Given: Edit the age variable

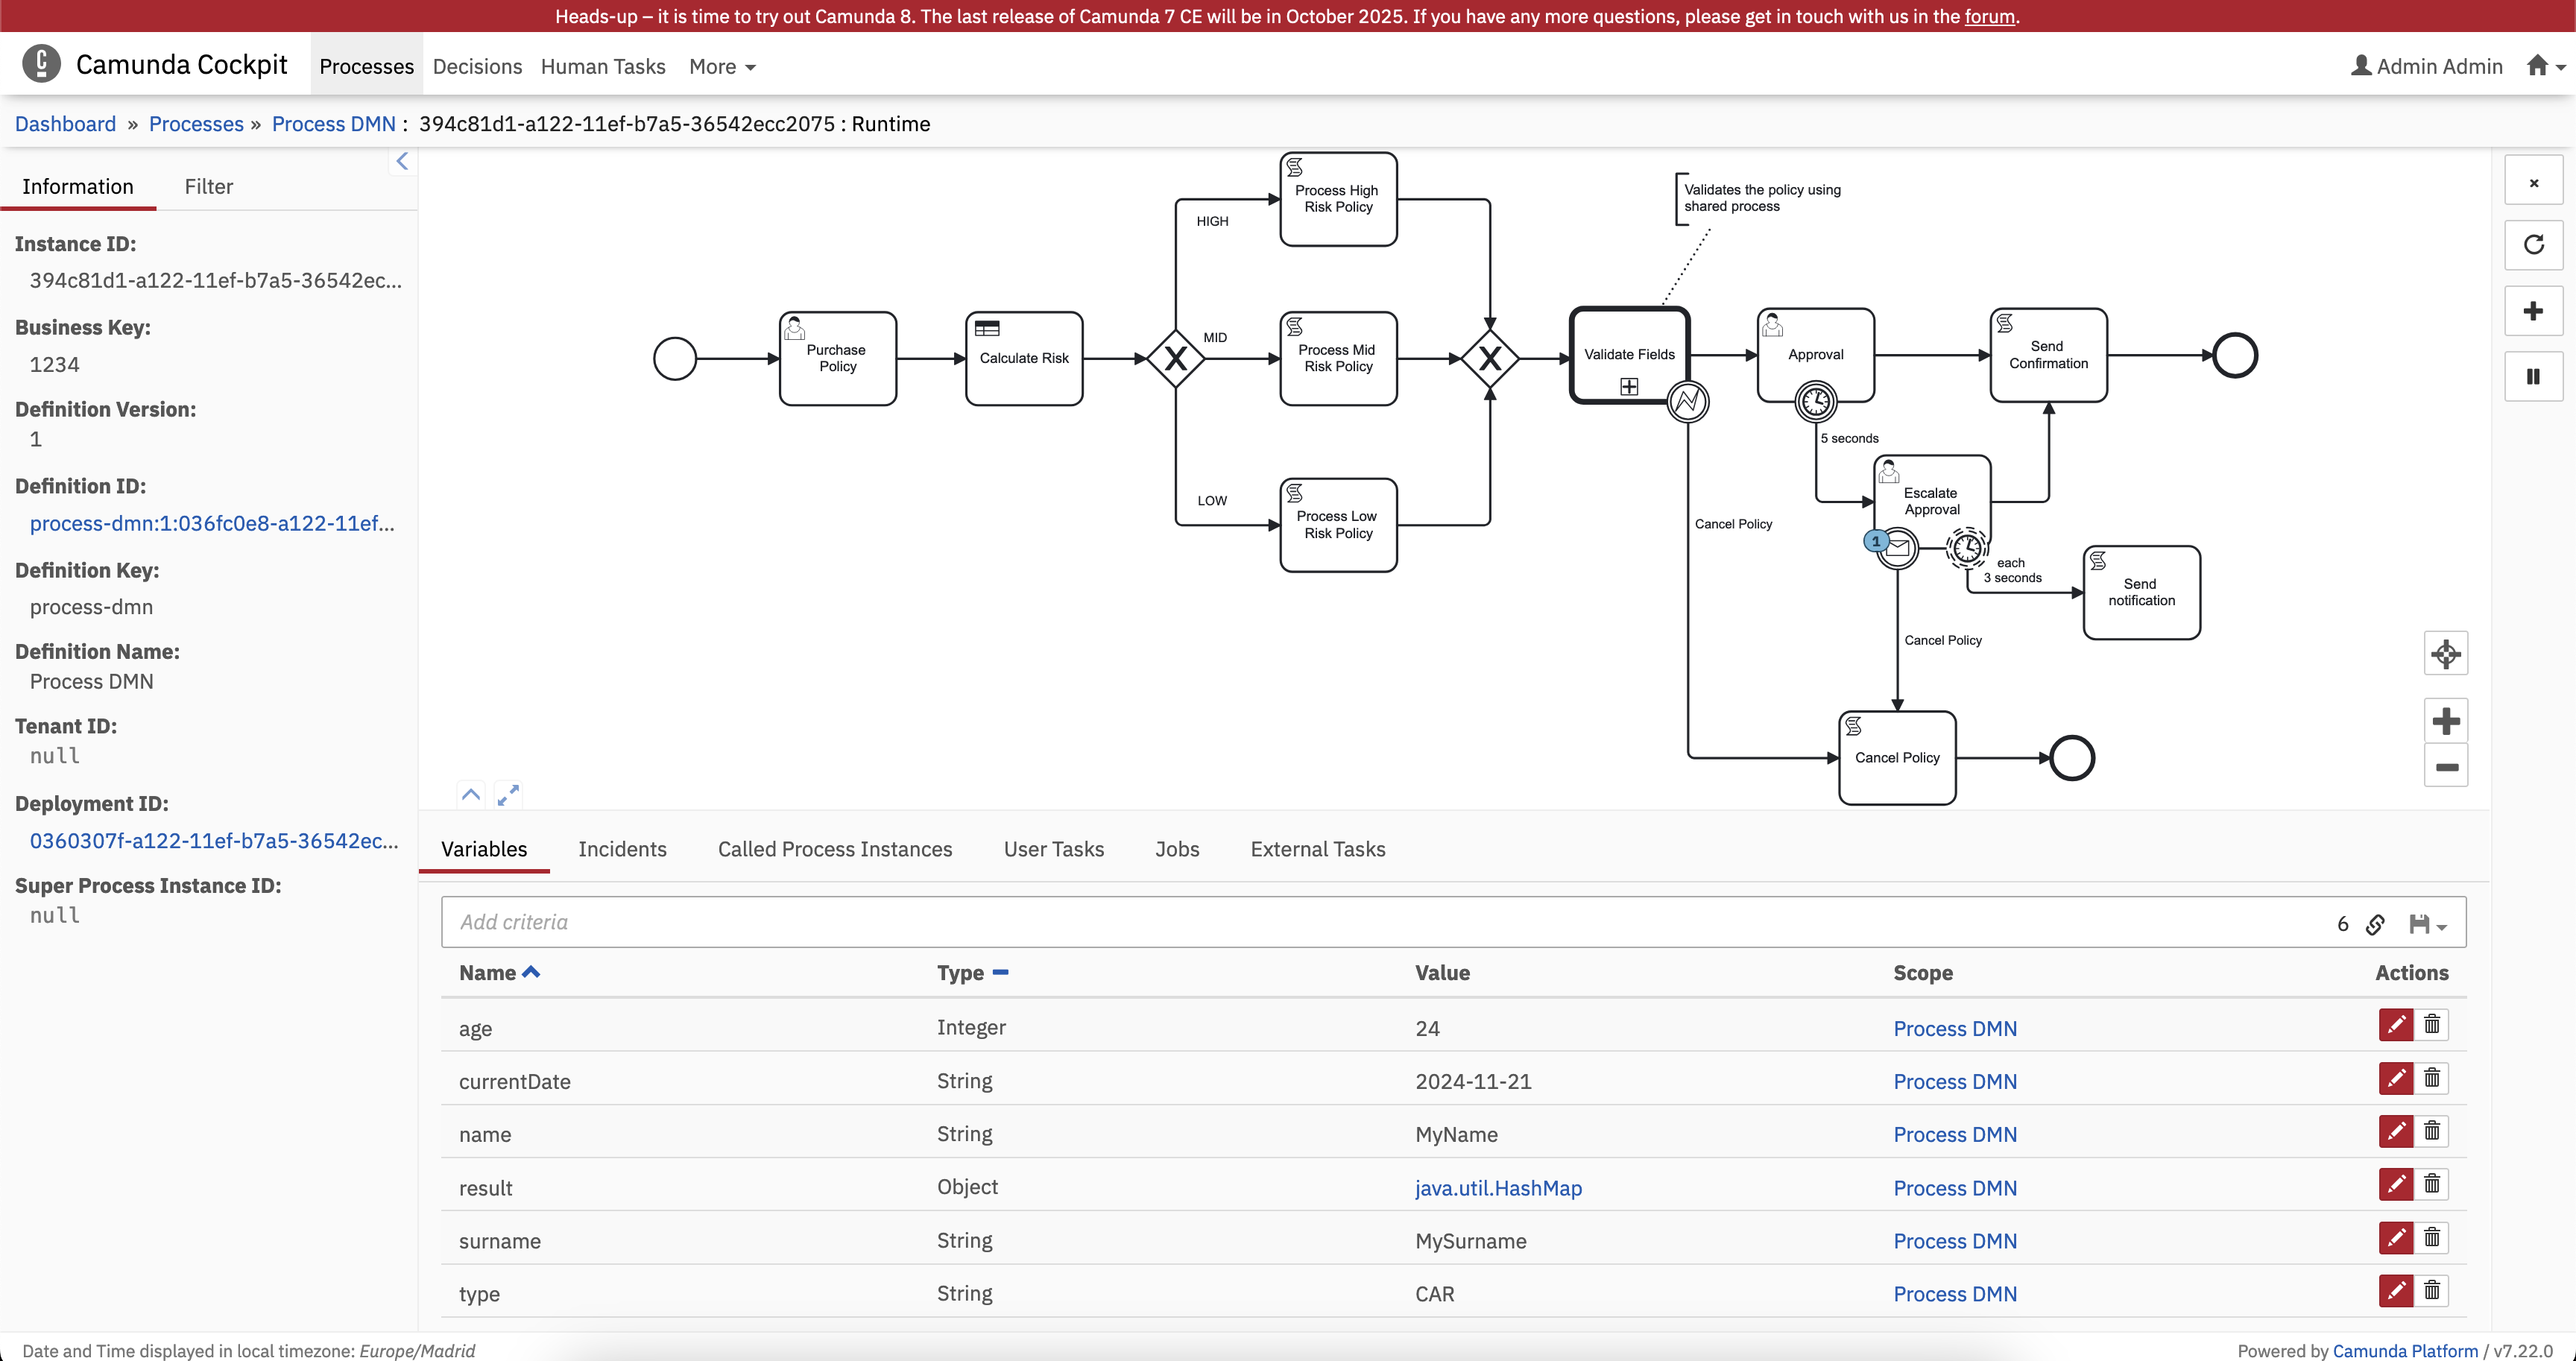Looking at the screenshot, I should pyautogui.click(x=2396, y=1025).
